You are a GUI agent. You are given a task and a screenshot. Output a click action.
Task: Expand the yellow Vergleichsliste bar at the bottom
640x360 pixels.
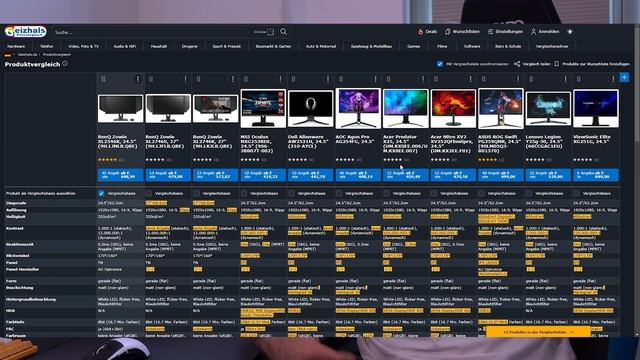pos(538,332)
